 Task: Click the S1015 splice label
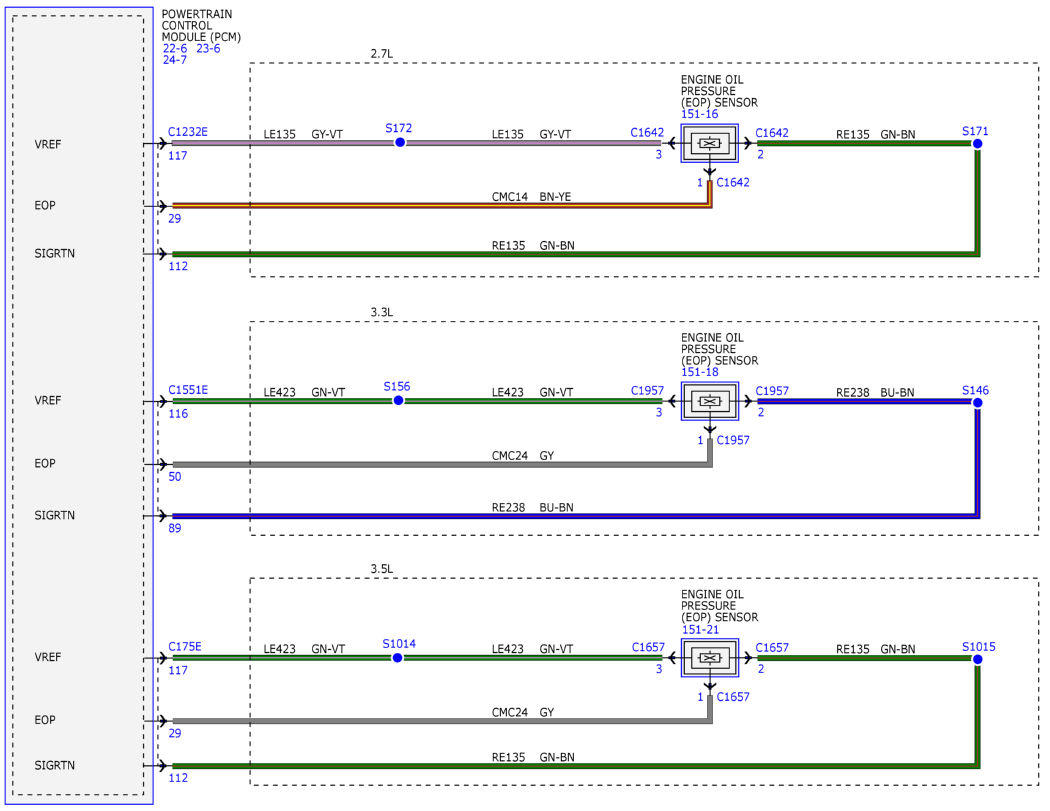coord(978,647)
